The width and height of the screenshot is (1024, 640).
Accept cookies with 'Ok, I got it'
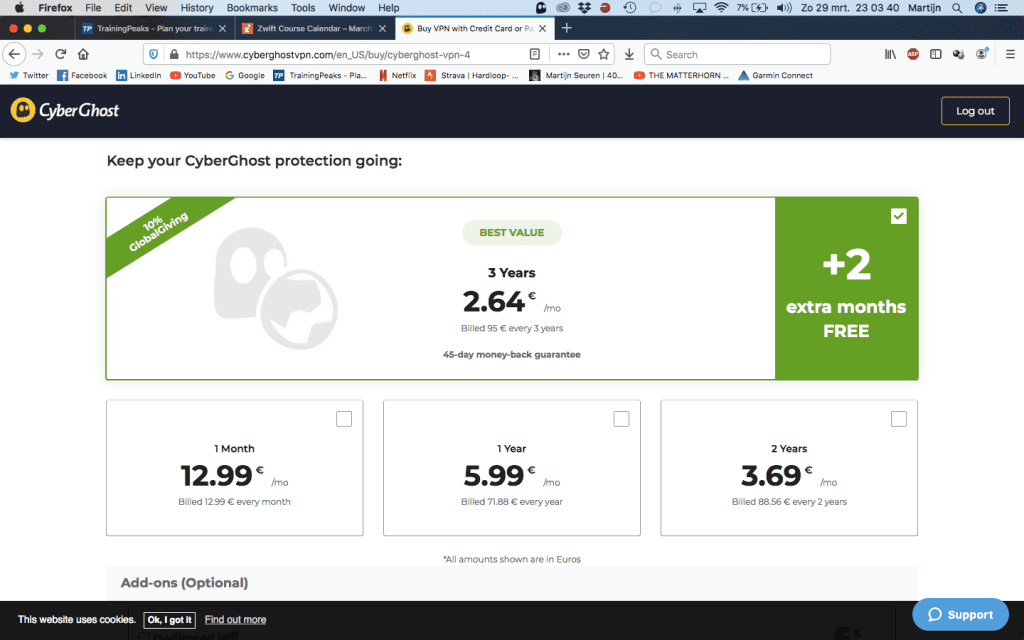click(170, 620)
